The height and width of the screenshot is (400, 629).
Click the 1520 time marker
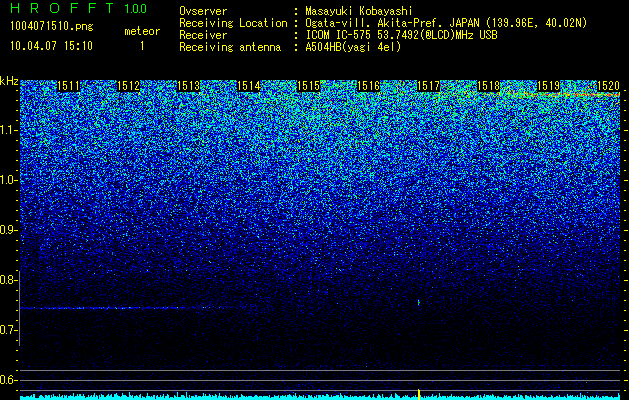click(609, 86)
